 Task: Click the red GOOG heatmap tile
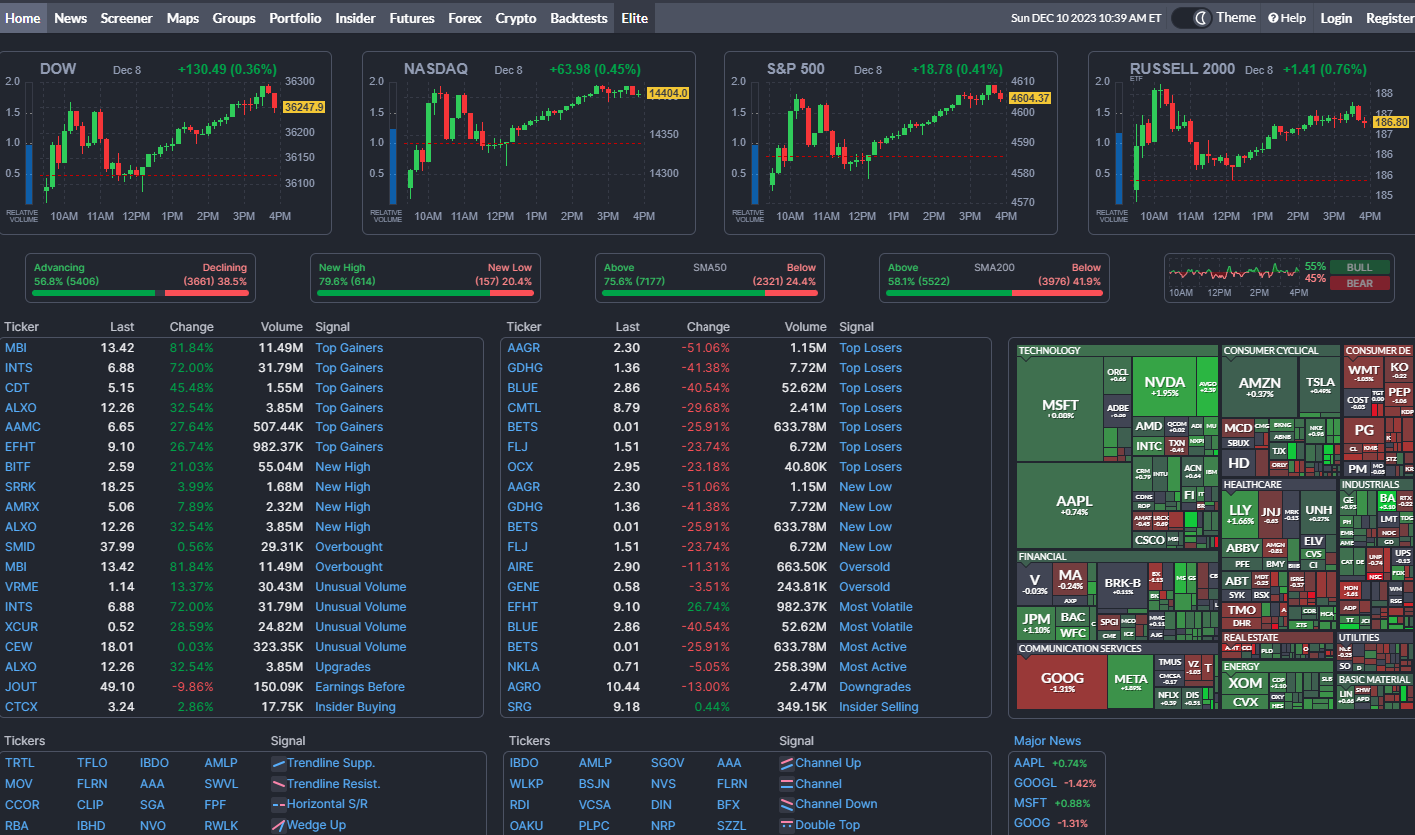[x=1061, y=682]
